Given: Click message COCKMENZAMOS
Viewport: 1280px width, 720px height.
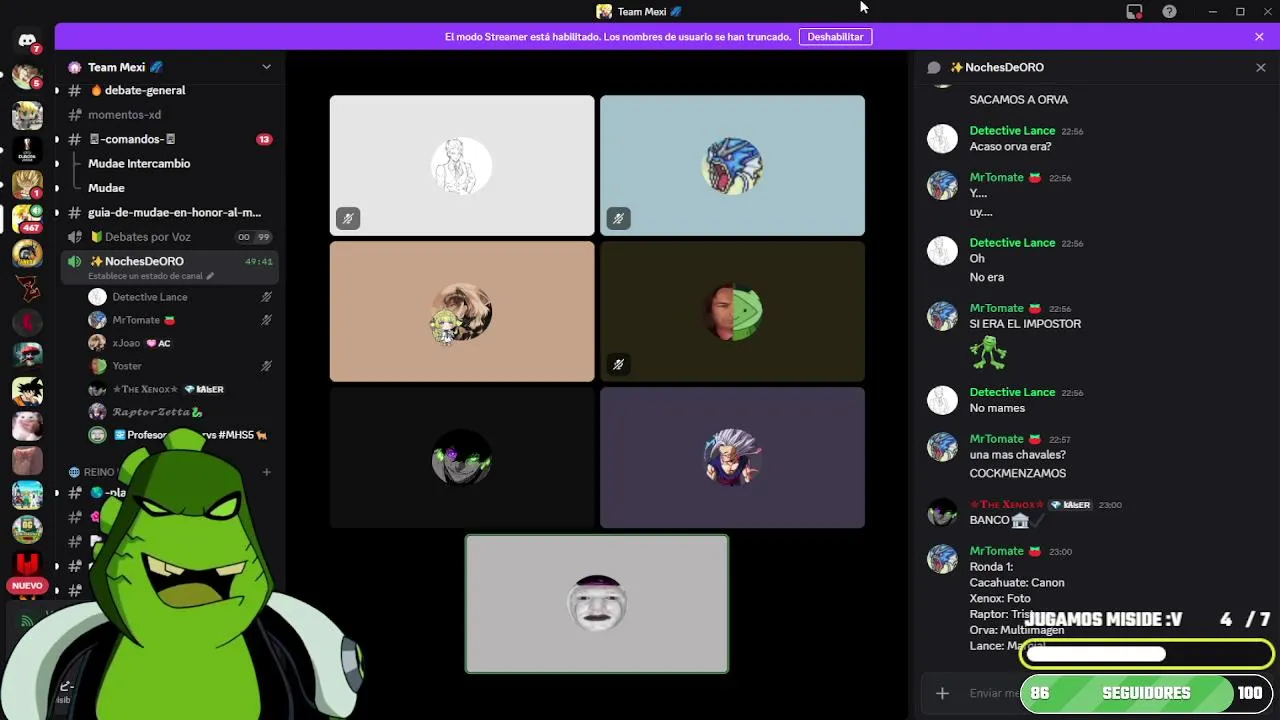Looking at the screenshot, I should [x=1017, y=473].
